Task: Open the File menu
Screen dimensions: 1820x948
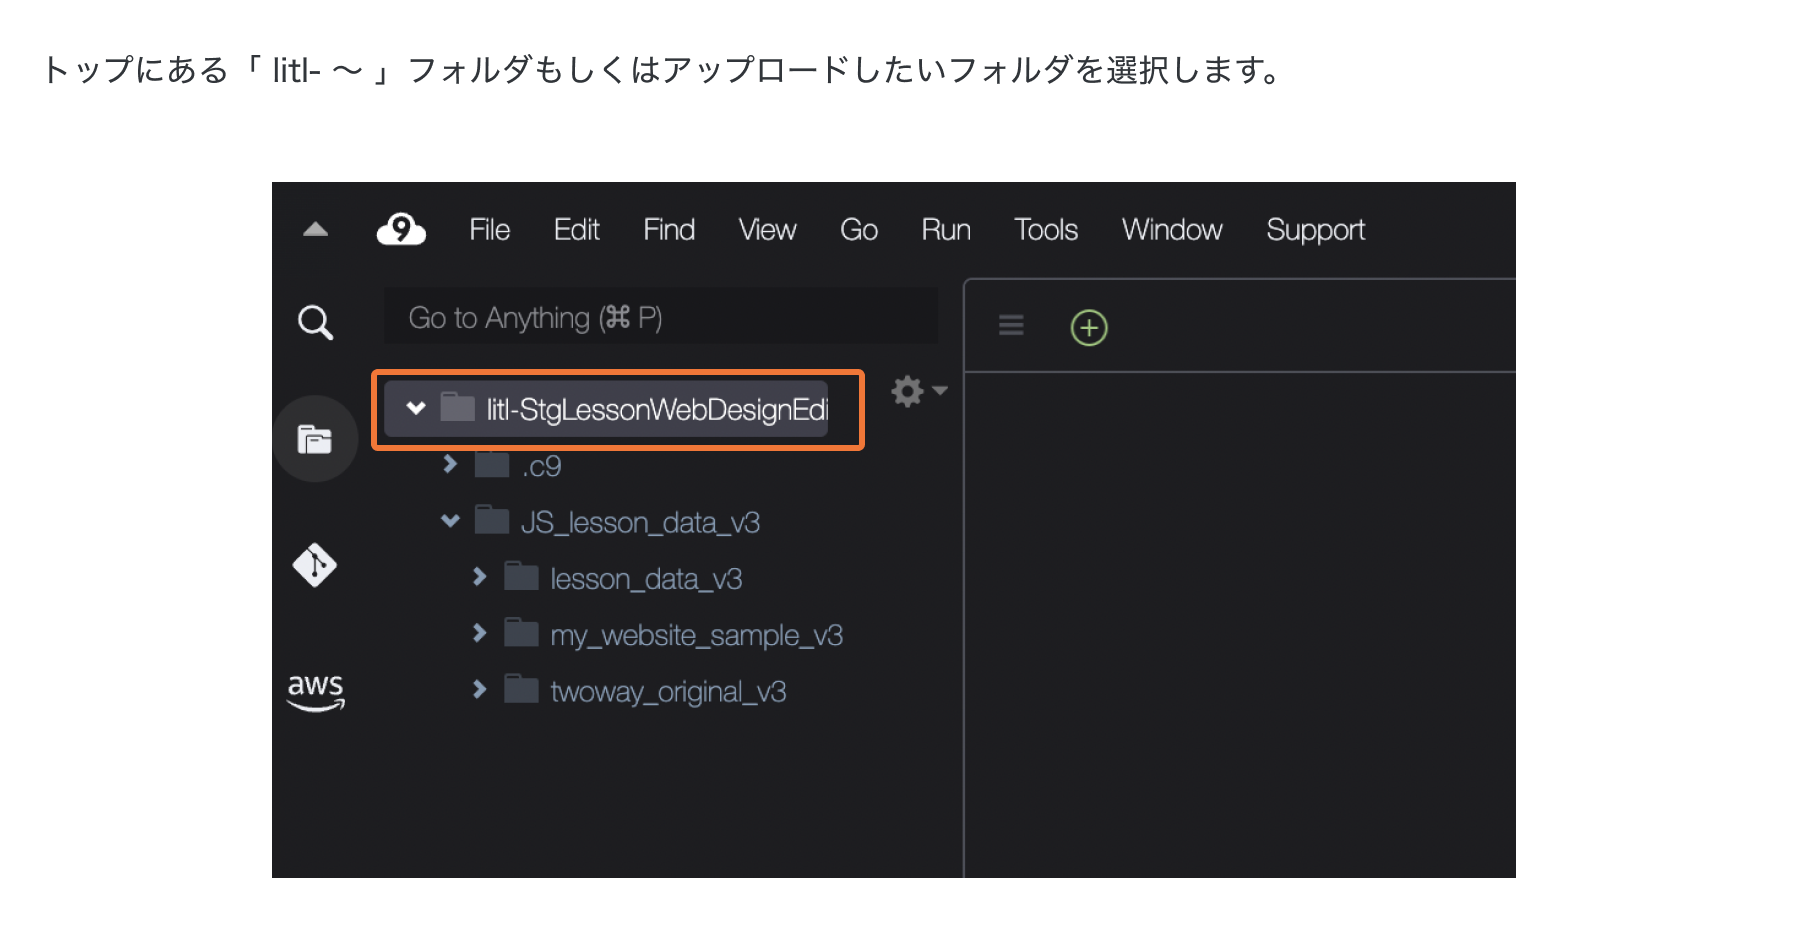Action: pos(489,230)
